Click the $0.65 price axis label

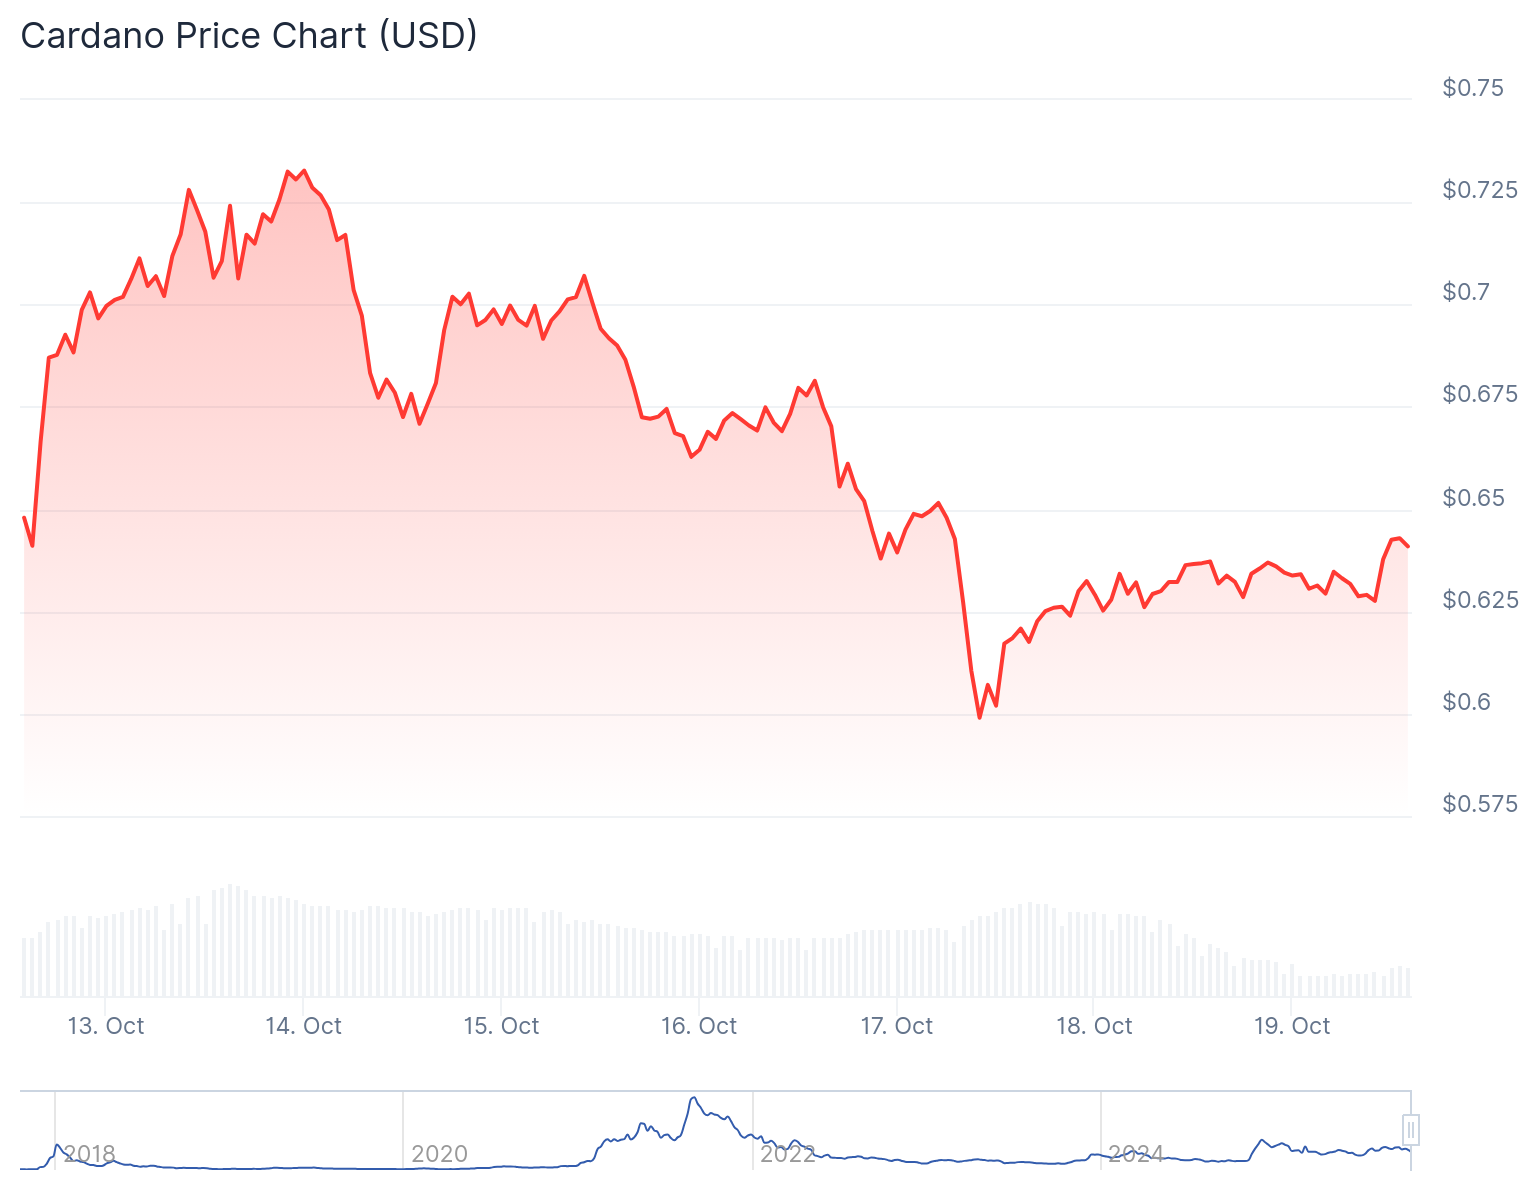(1473, 497)
